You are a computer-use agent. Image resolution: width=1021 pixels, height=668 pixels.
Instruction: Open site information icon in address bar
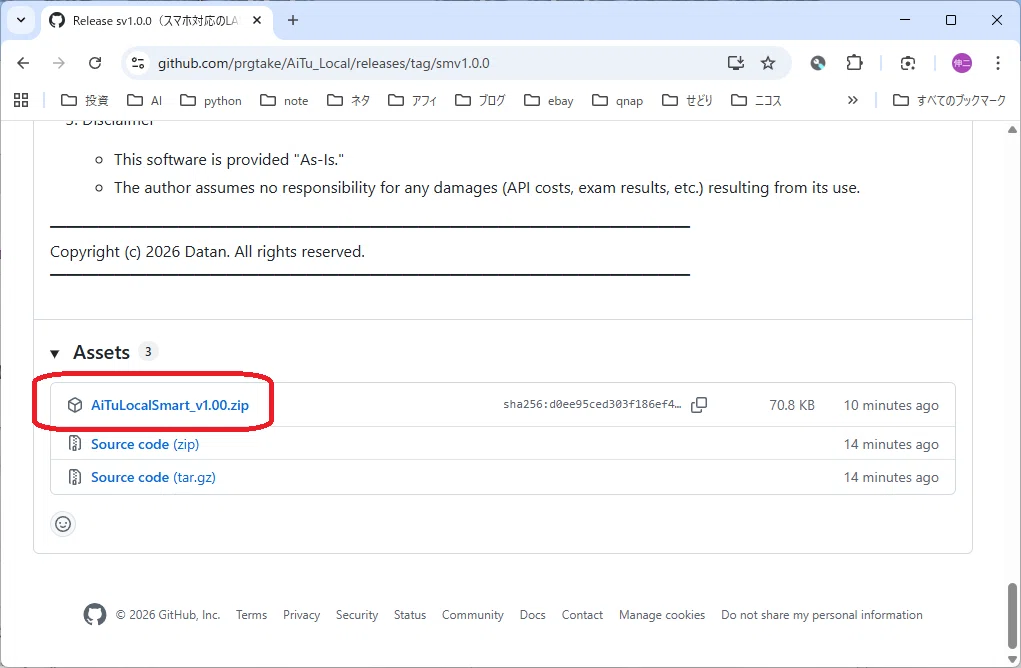[x=138, y=63]
